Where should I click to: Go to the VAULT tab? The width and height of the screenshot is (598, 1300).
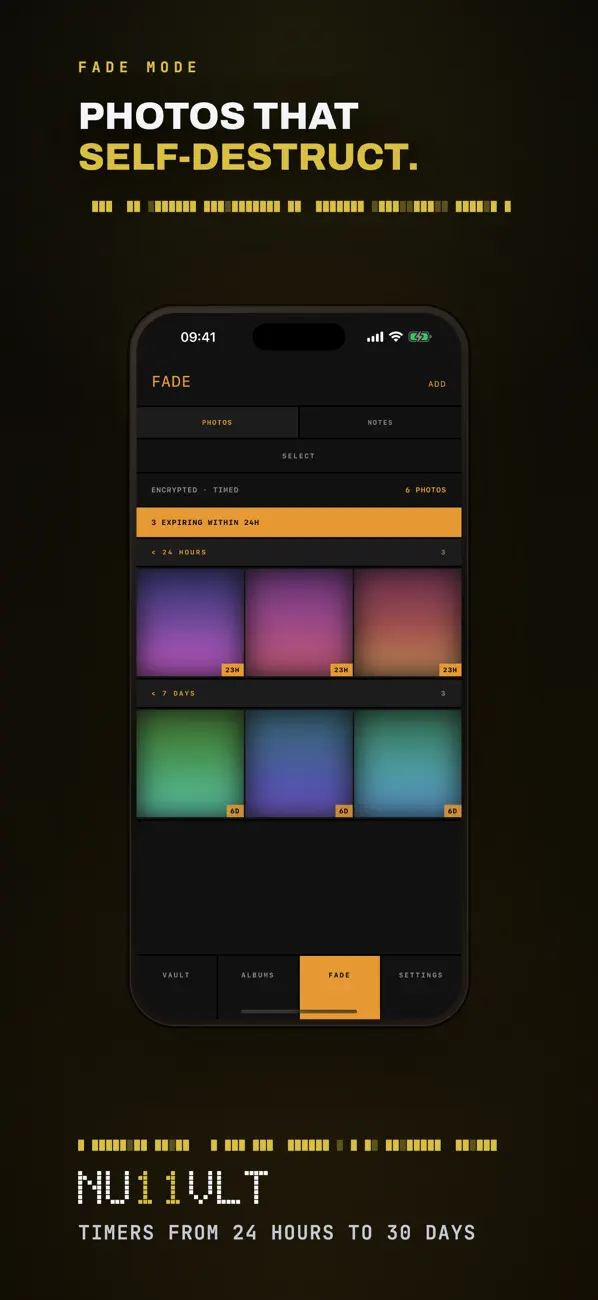coord(176,987)
